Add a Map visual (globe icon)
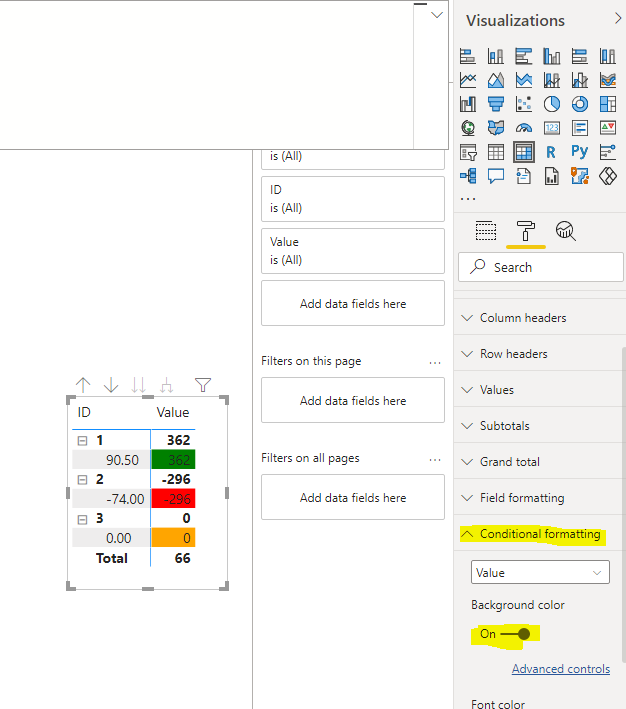This screenshot has width=626, height=709. pyautogui.click(x=468, y=128)
